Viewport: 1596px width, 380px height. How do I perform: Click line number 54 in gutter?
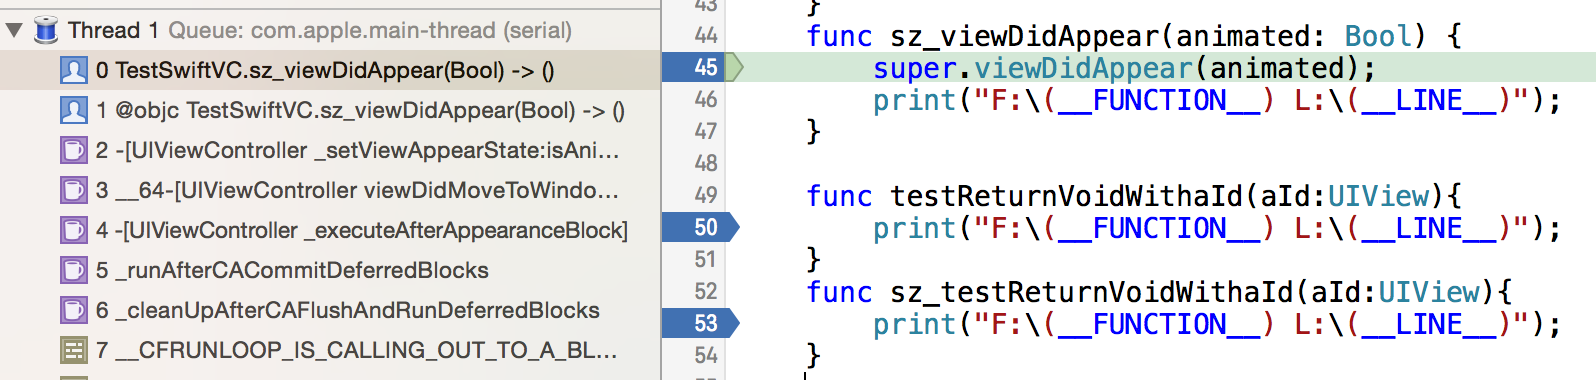coord(706,355)
